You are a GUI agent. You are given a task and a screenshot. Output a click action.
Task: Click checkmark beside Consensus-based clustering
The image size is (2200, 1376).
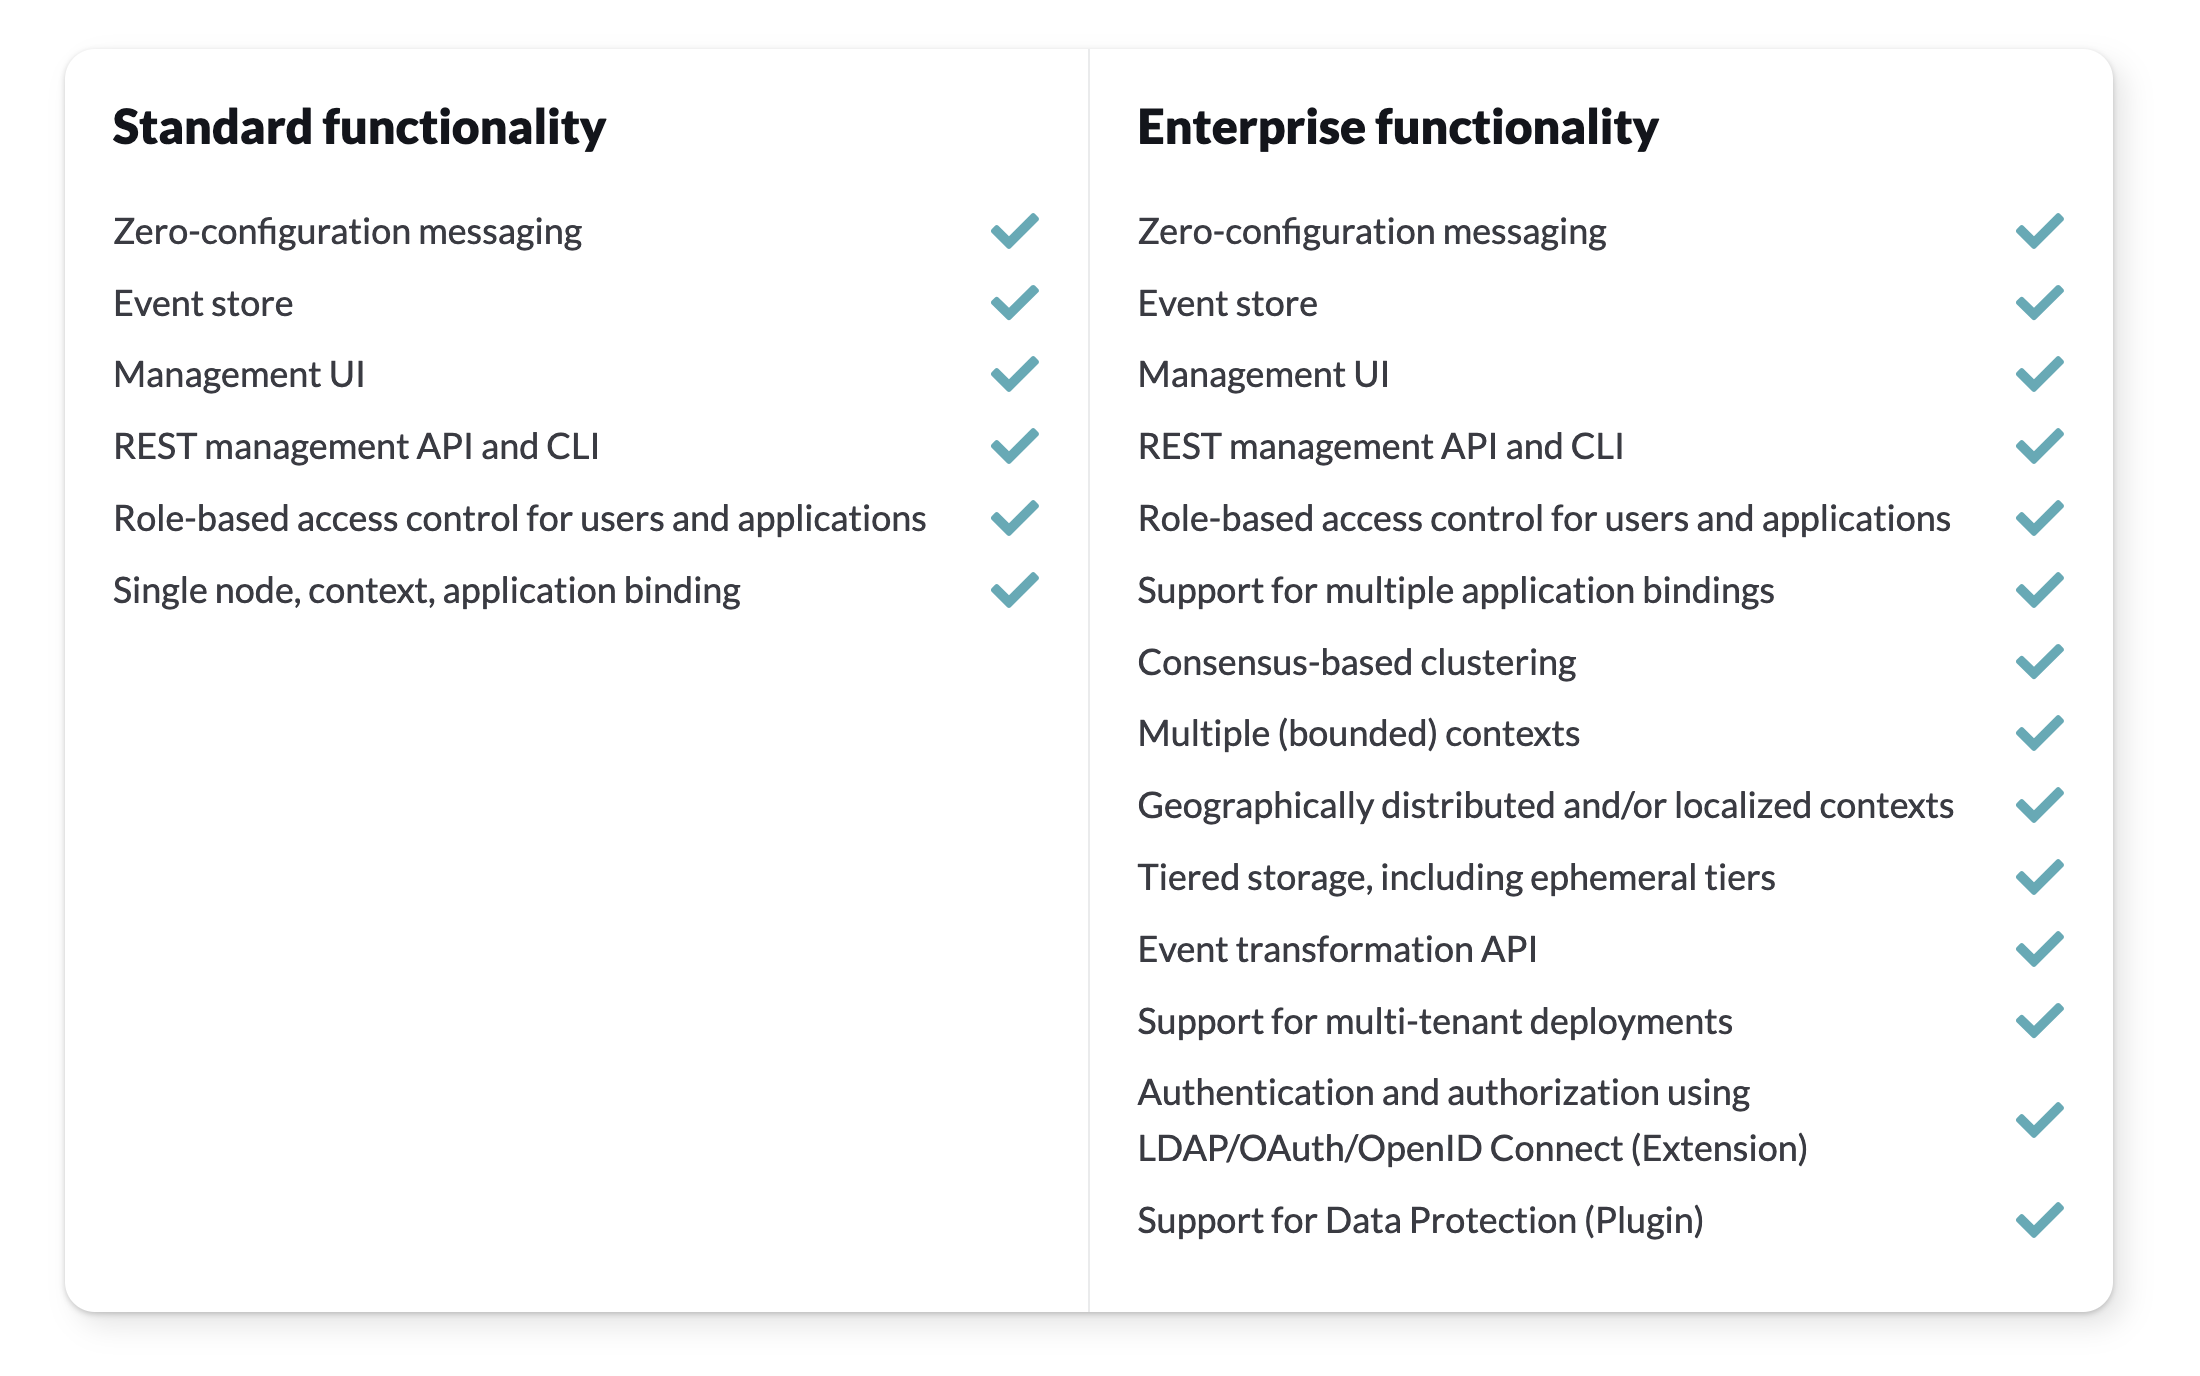click(x=2039, y=662)
